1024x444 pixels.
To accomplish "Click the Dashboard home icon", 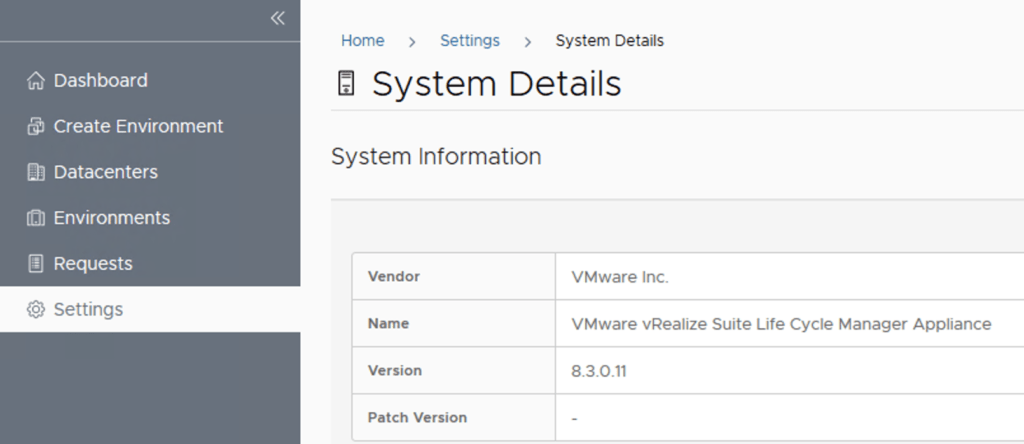I will [x=36, y=81].
